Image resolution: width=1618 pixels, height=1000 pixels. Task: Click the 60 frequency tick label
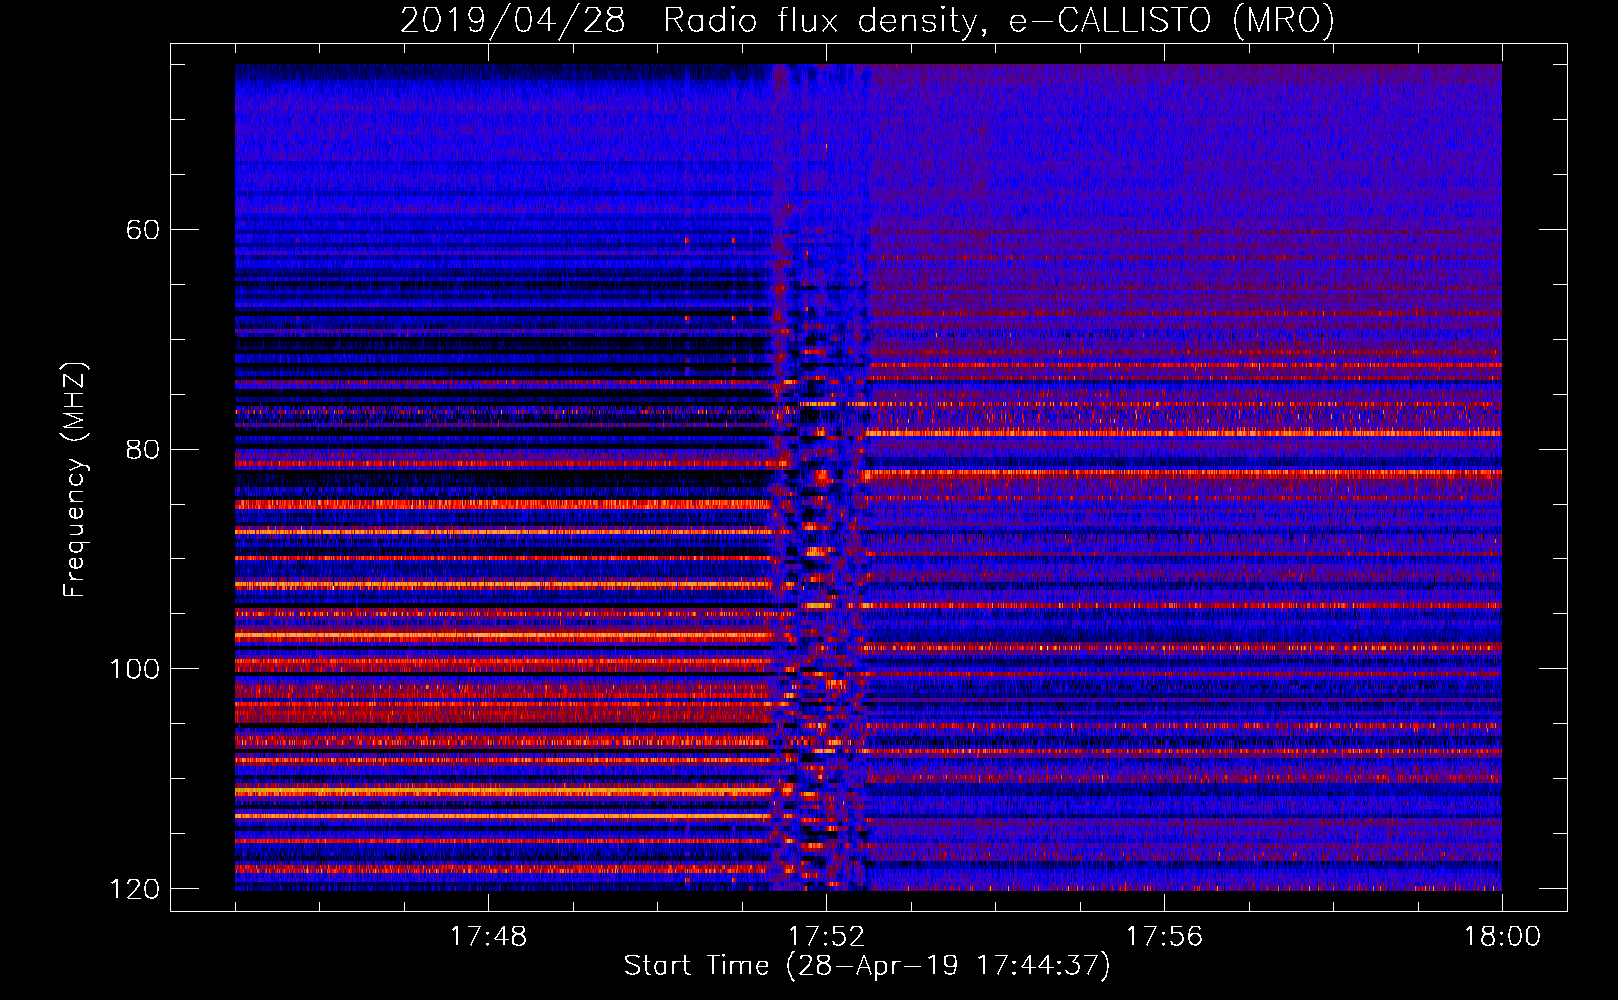143,230
